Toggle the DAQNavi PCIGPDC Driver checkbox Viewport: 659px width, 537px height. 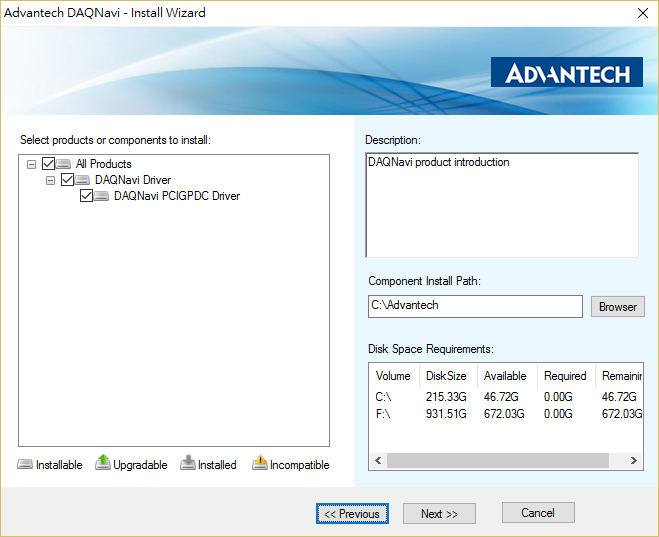[x=86, y=195]
